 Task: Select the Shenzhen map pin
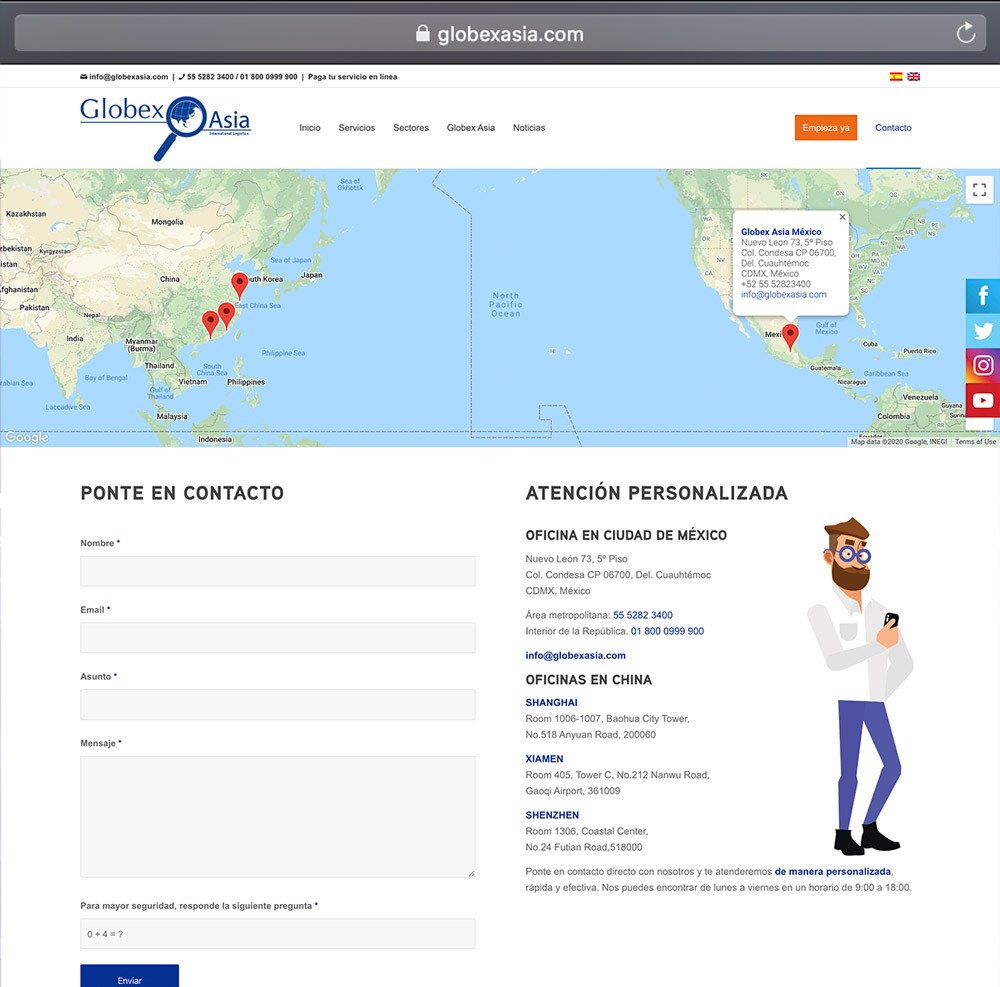click(x=210, y=324)
